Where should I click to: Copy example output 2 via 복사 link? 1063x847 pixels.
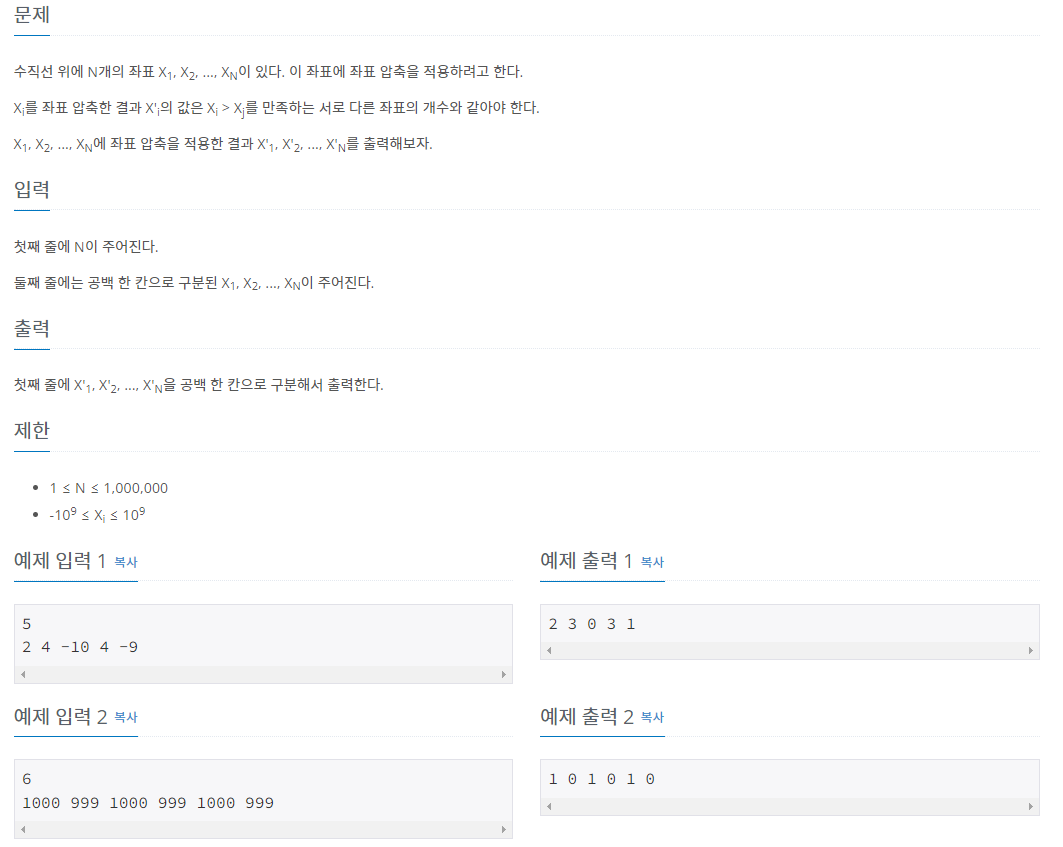[652, 717]
